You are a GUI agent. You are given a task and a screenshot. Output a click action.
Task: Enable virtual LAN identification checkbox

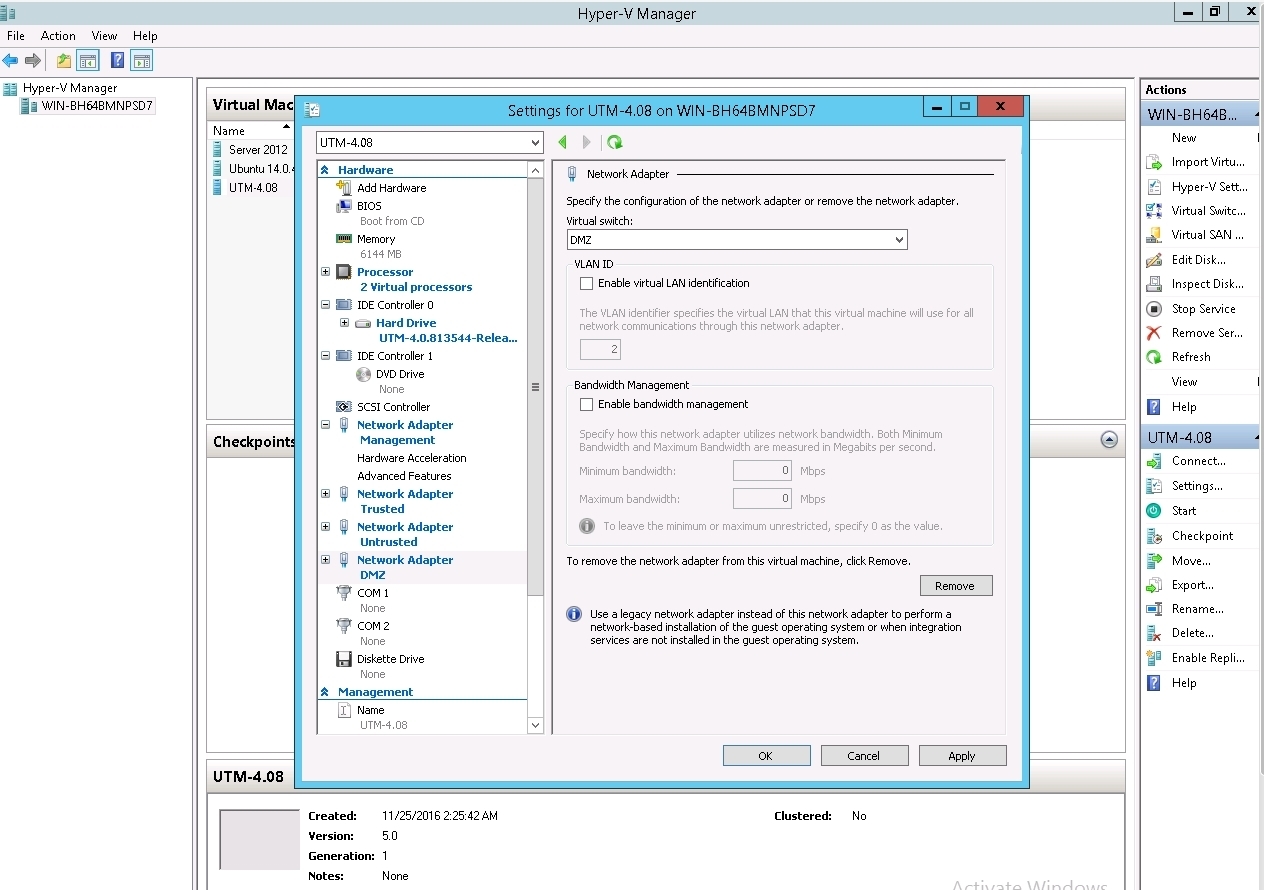pos(587,284)
